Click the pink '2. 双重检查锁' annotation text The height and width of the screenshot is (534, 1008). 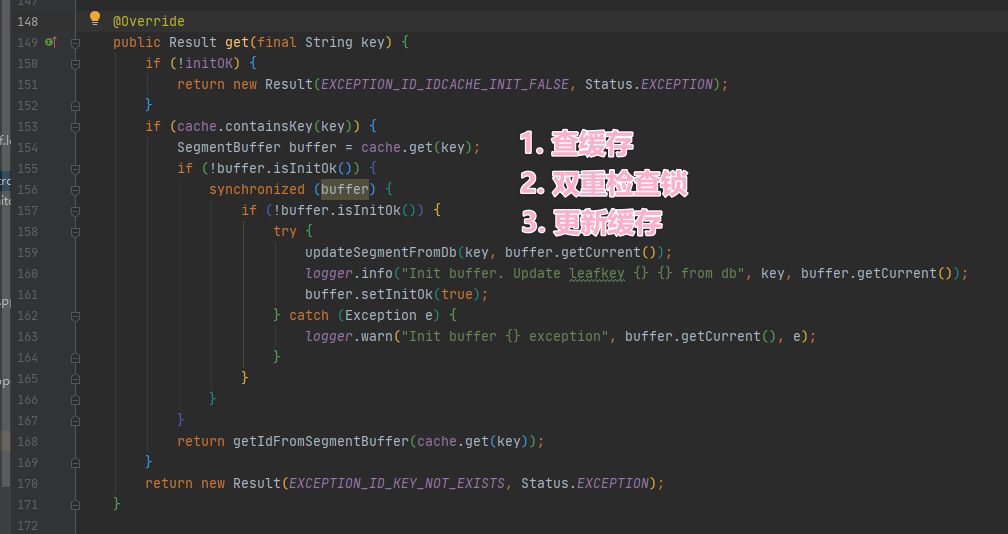click(604, 183)
